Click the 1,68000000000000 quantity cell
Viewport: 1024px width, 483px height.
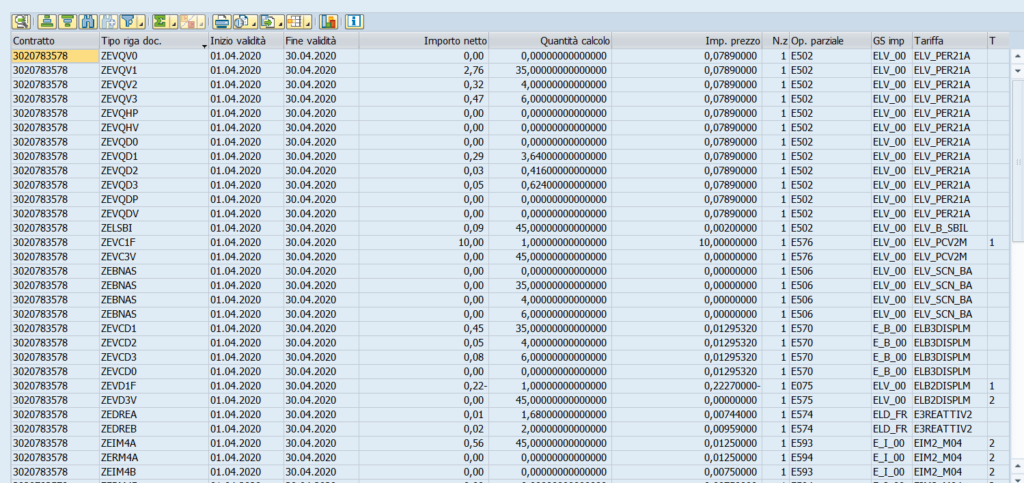point(550,414)
